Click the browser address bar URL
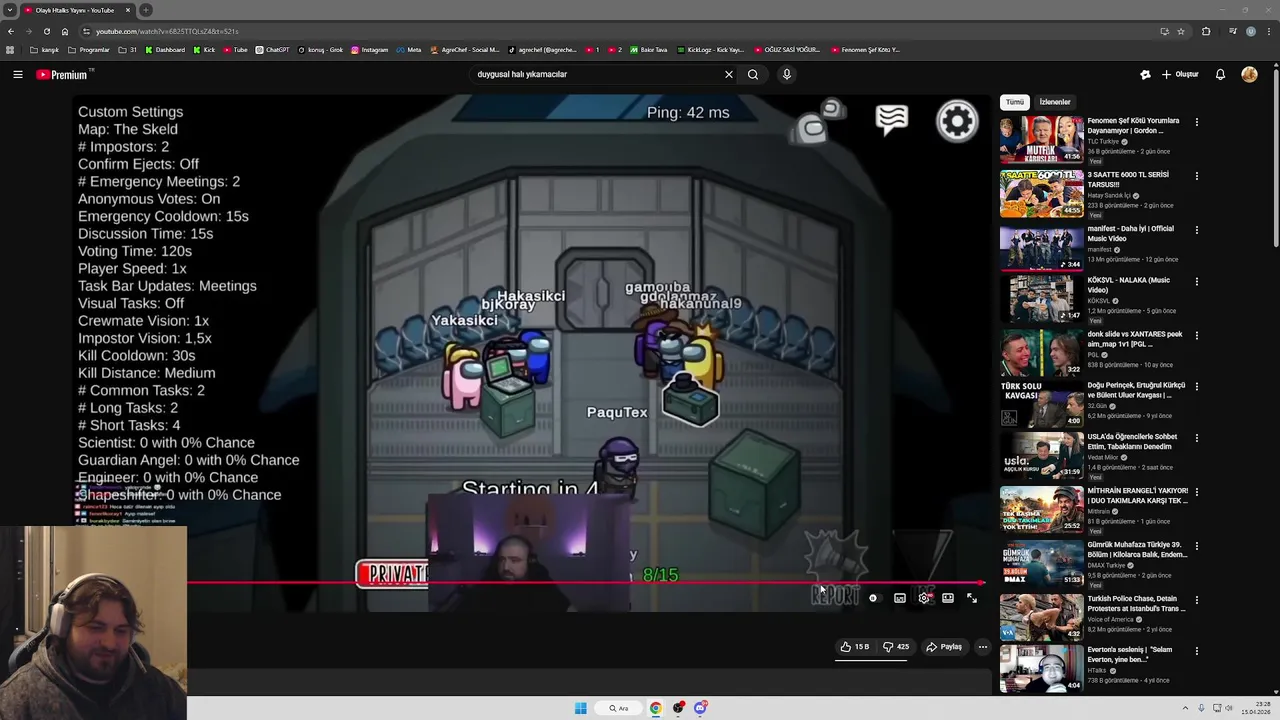1280x720 pixels. click(x=167, y=31)
